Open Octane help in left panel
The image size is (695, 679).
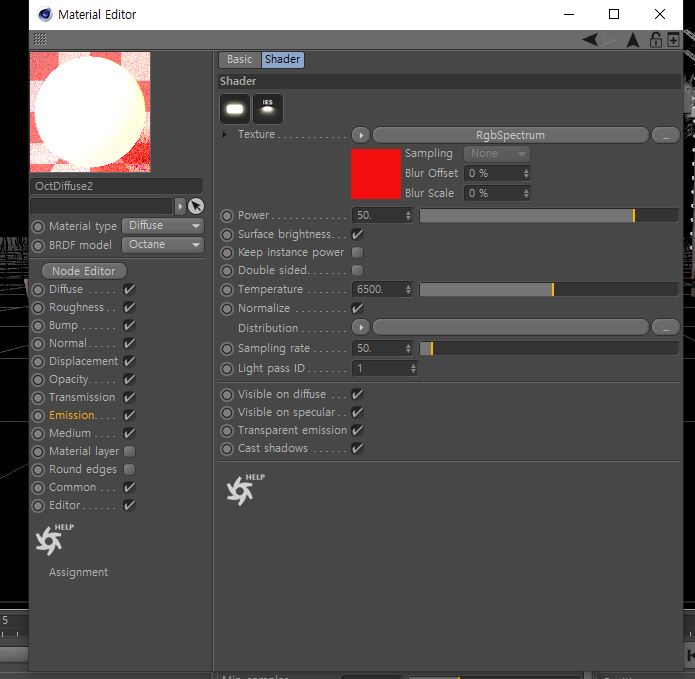(54, 539)
